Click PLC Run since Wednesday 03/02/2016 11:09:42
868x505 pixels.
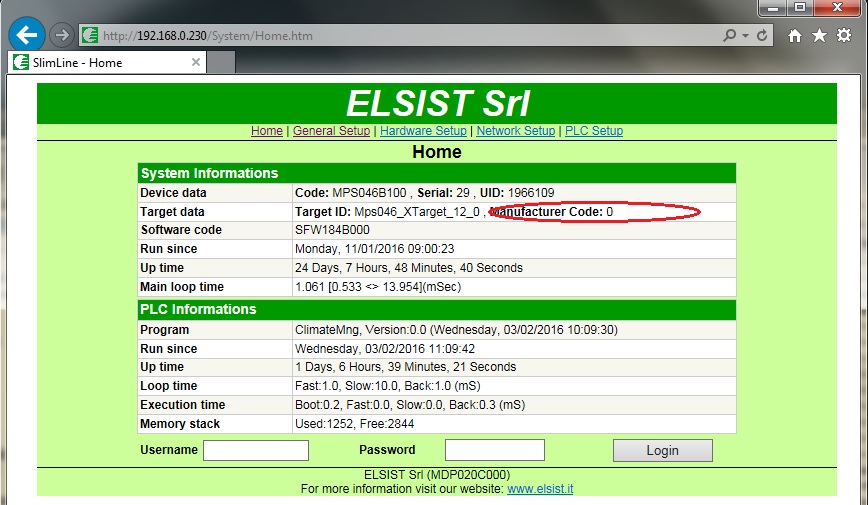(x=385, y=349)
